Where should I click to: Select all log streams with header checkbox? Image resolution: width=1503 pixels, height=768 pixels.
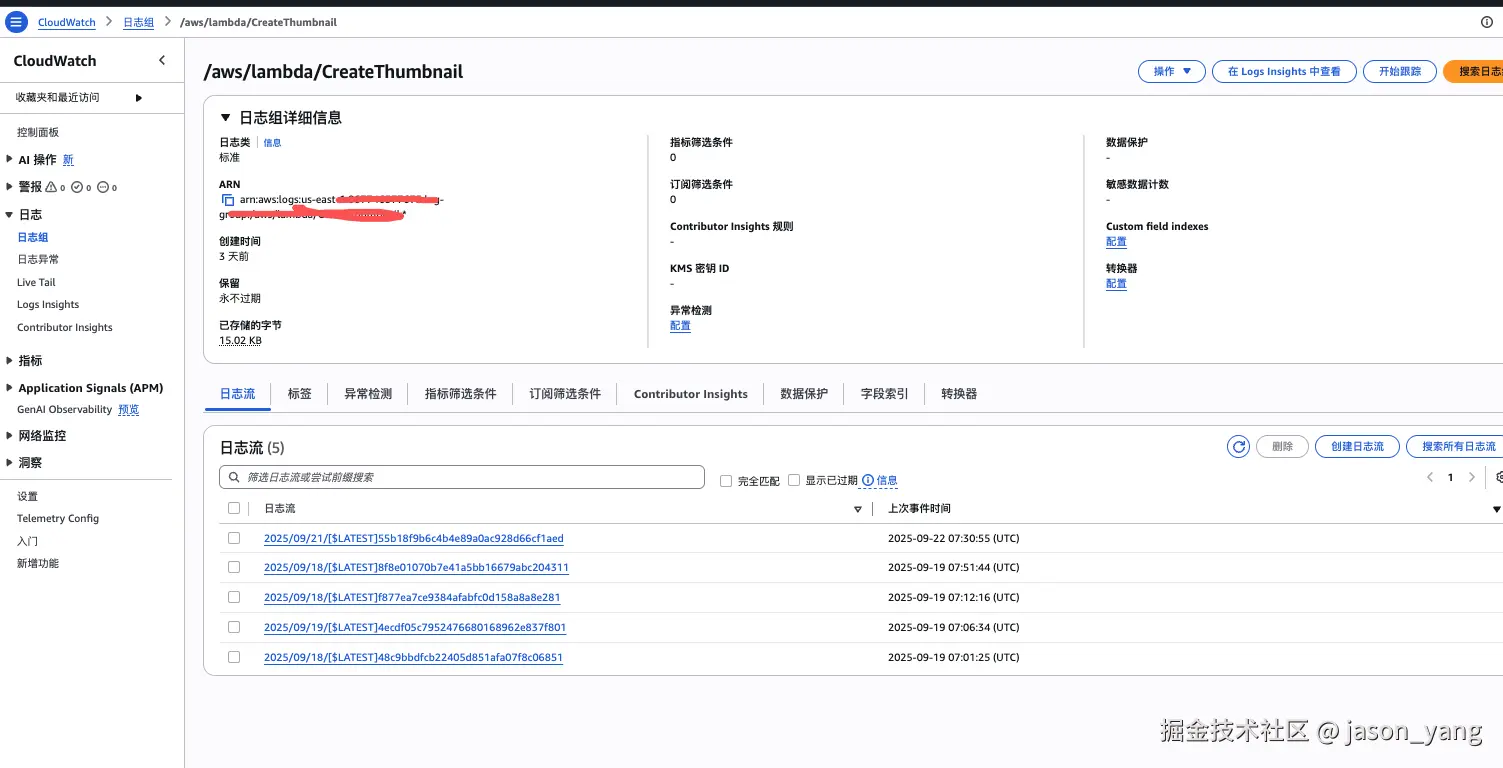234,508
